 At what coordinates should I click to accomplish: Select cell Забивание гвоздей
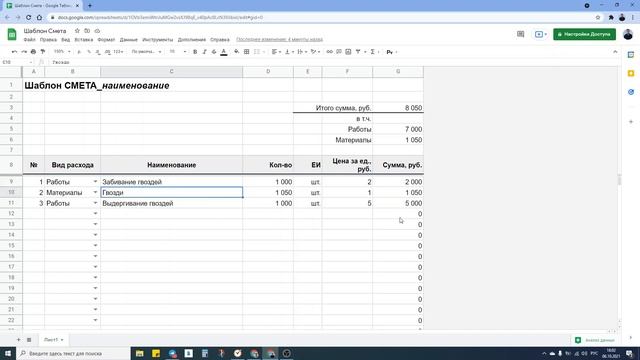171,182
